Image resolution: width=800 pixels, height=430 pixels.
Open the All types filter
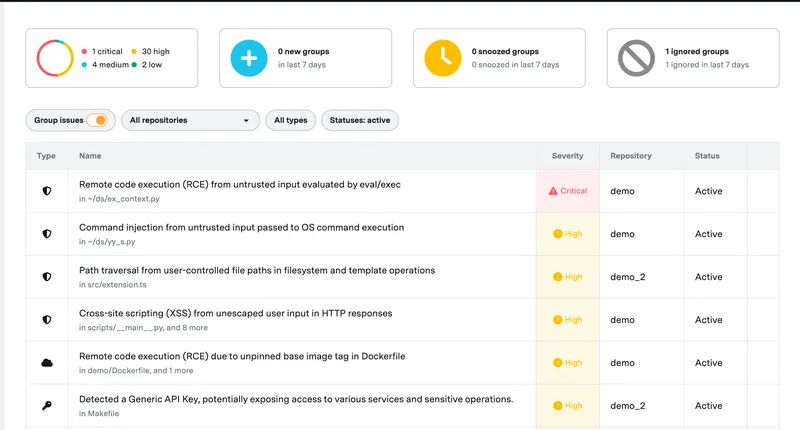tap(290, 120)
